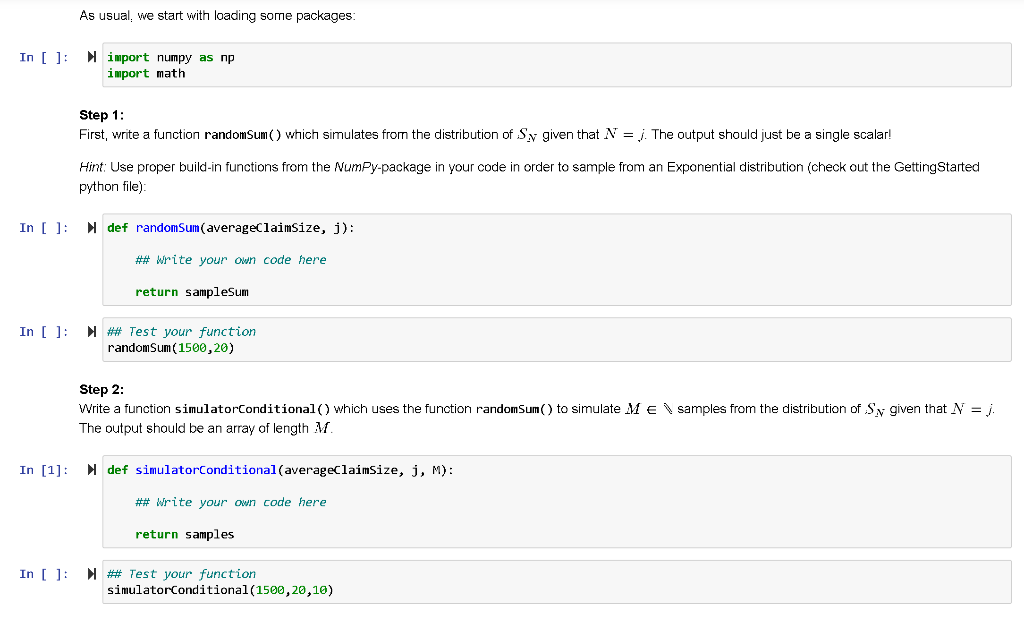Click the Hint paragraph about NumPy-package
This screenshot has width=1024, height=623.
click(529, 176)
